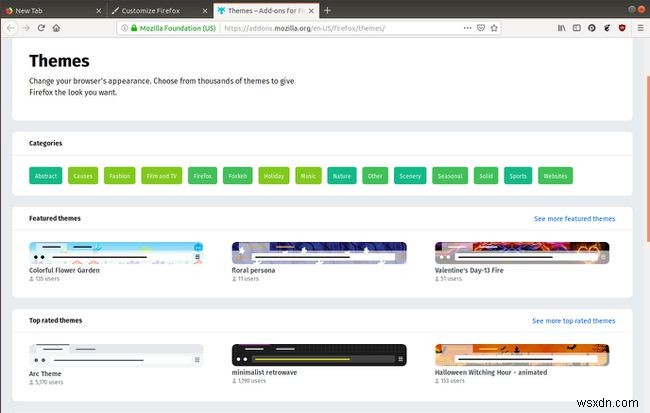Open Valentine's Day-13 Fire preview image
The image size is (650, 413).
pyautogui.click(x=522, y=253)
